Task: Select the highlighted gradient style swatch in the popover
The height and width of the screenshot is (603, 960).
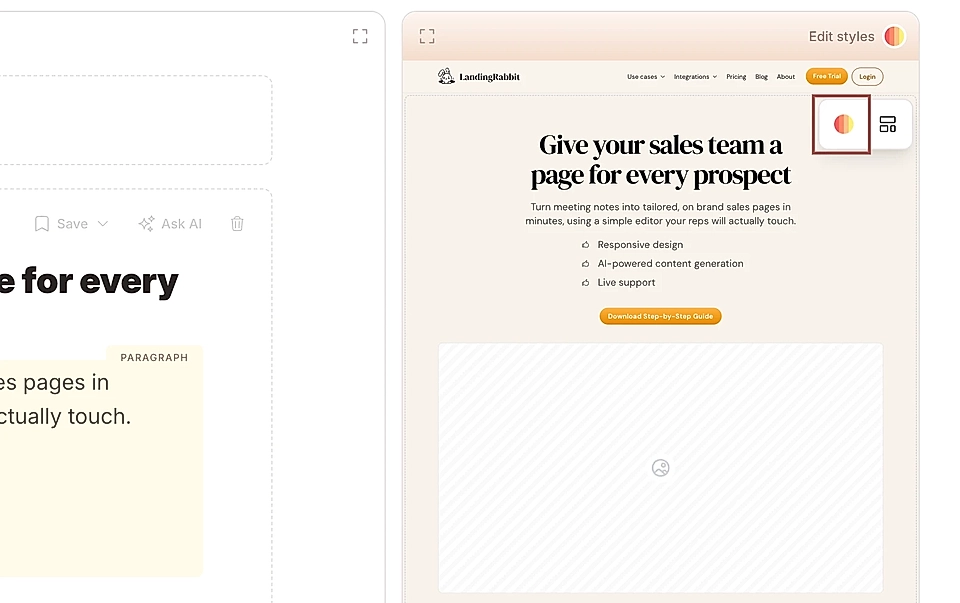Action: click(841, 124)
